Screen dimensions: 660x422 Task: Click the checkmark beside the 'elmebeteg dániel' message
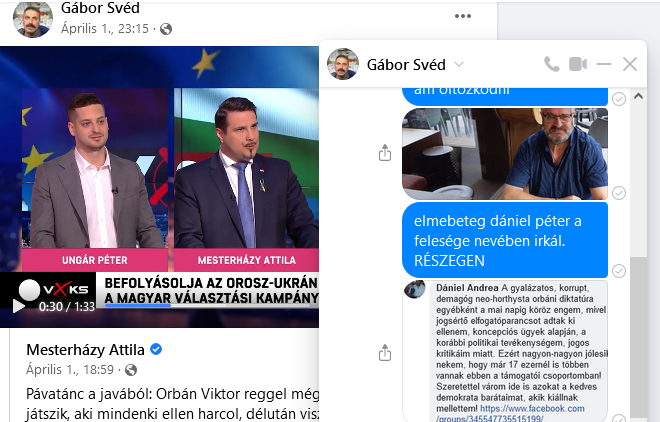point(619,271)
